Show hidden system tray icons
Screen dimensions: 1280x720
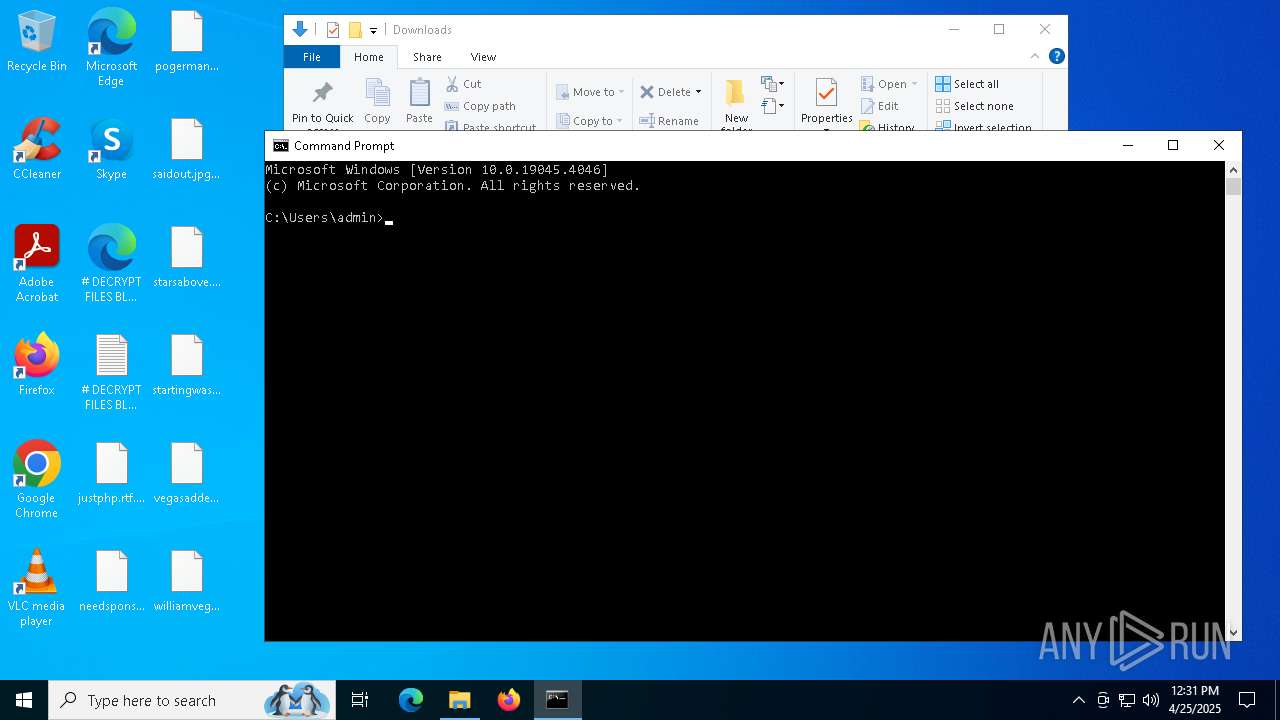coord(1078,700)
